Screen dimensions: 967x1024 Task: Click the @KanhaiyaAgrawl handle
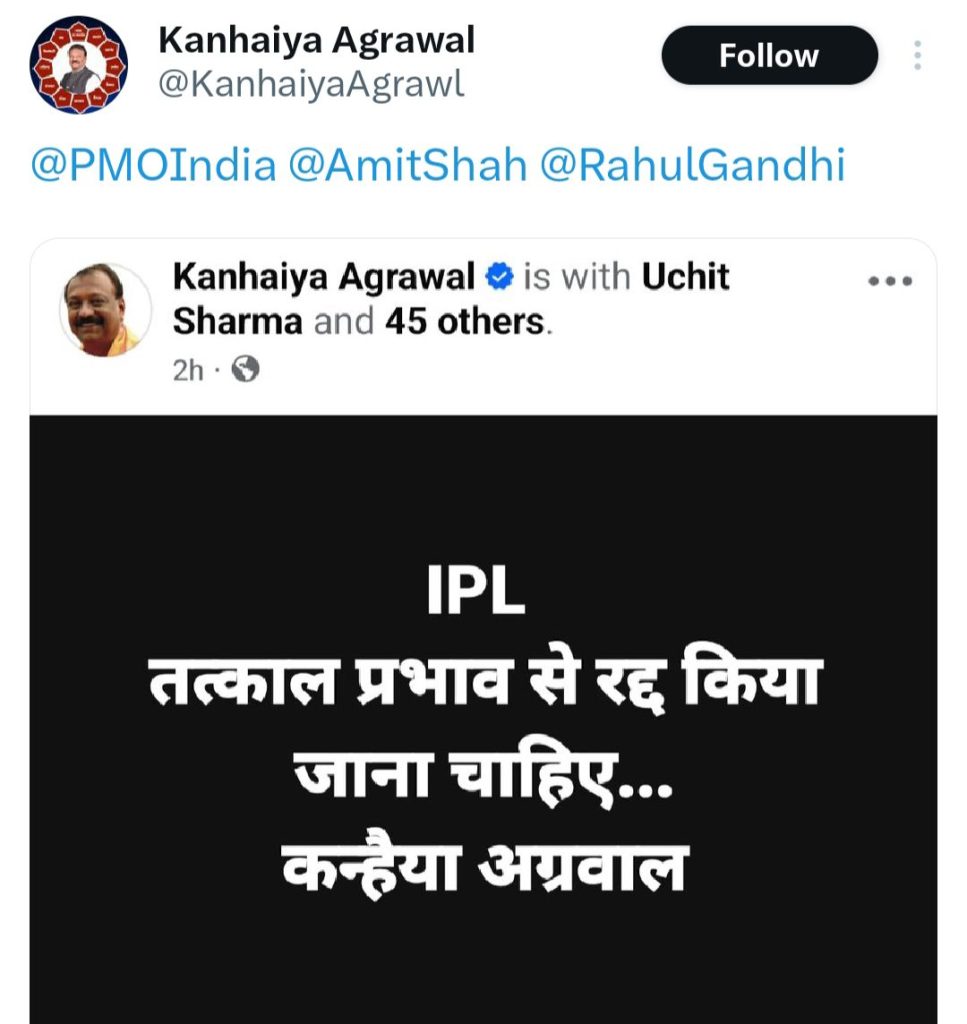[311, 84]
